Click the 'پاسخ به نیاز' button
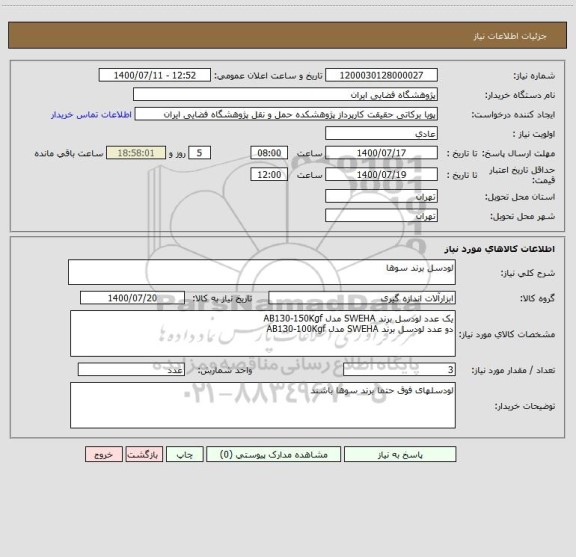Viewport: 576px width, 557px height. [x=400, y=454]
